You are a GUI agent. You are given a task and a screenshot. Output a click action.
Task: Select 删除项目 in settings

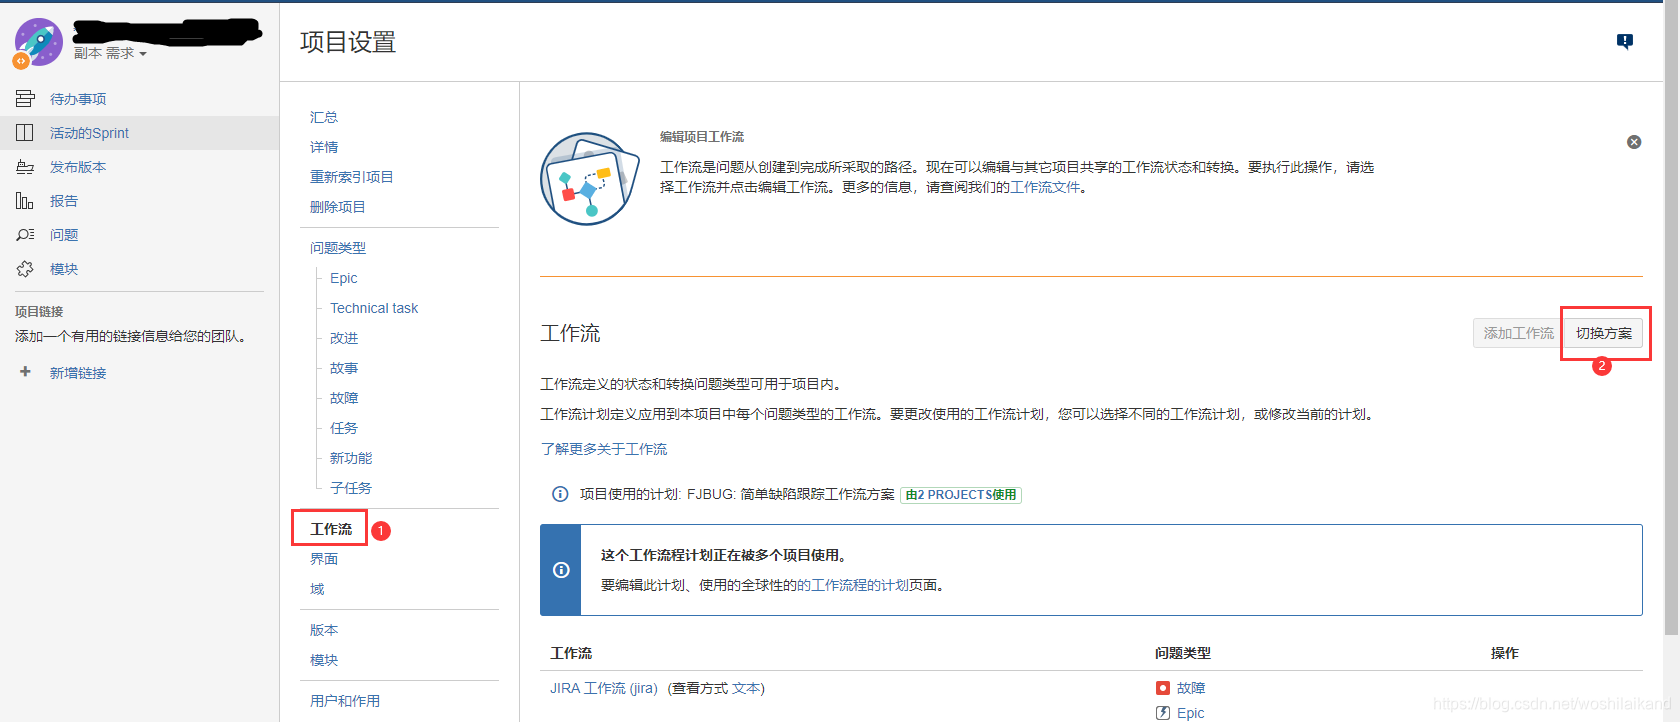coord(338,207)
